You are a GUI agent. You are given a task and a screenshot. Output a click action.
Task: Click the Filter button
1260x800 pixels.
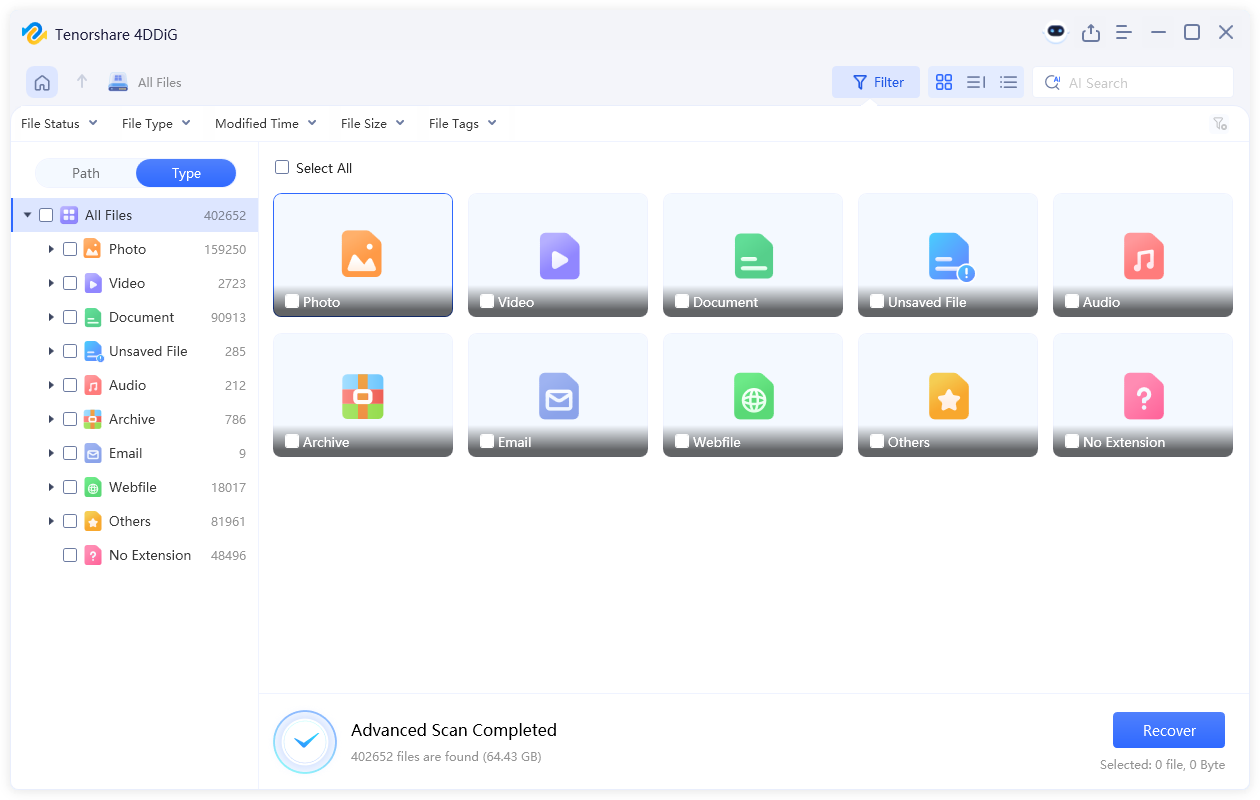click(876, 82)
